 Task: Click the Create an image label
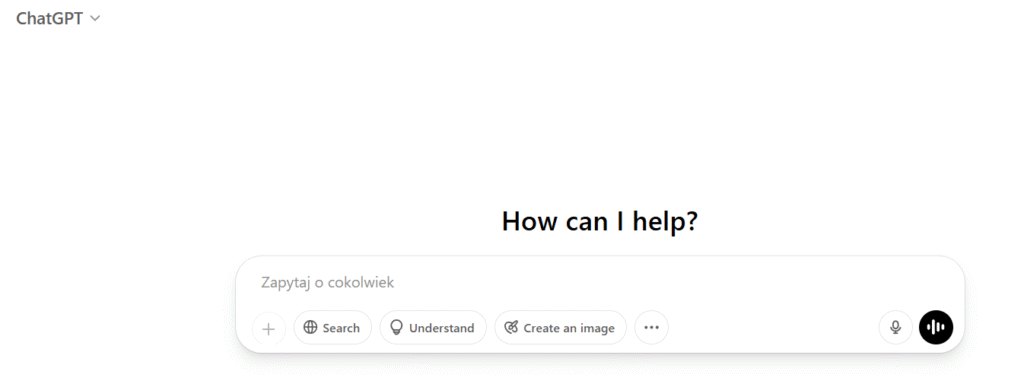[569, 328]
